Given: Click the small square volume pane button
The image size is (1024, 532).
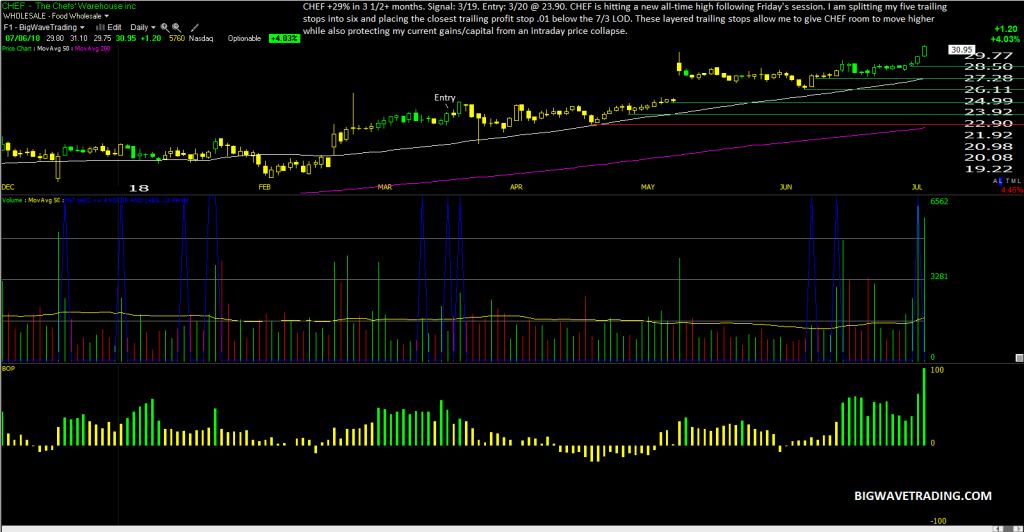Looking at the screenshot, I should [x=1019, y=358].
